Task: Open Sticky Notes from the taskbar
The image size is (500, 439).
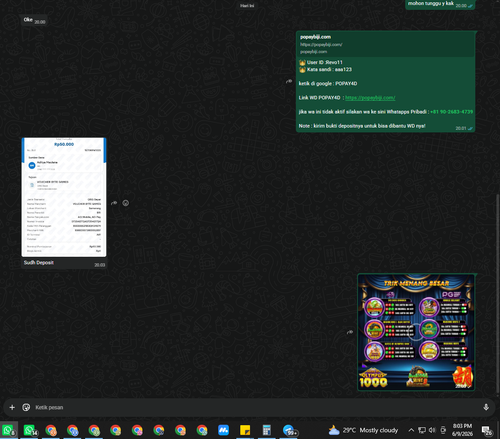Action: [245, 430]
